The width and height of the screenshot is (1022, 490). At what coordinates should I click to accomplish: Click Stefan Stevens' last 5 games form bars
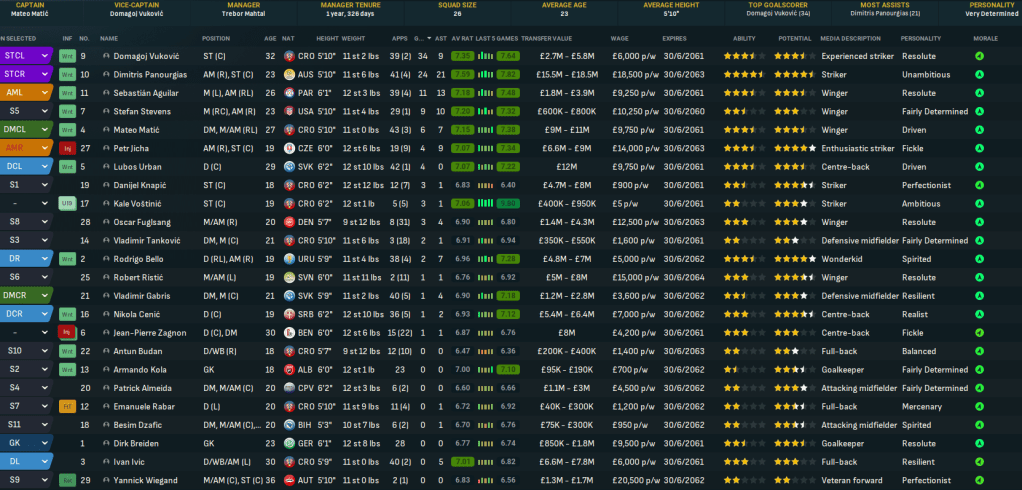pos(486,111)
